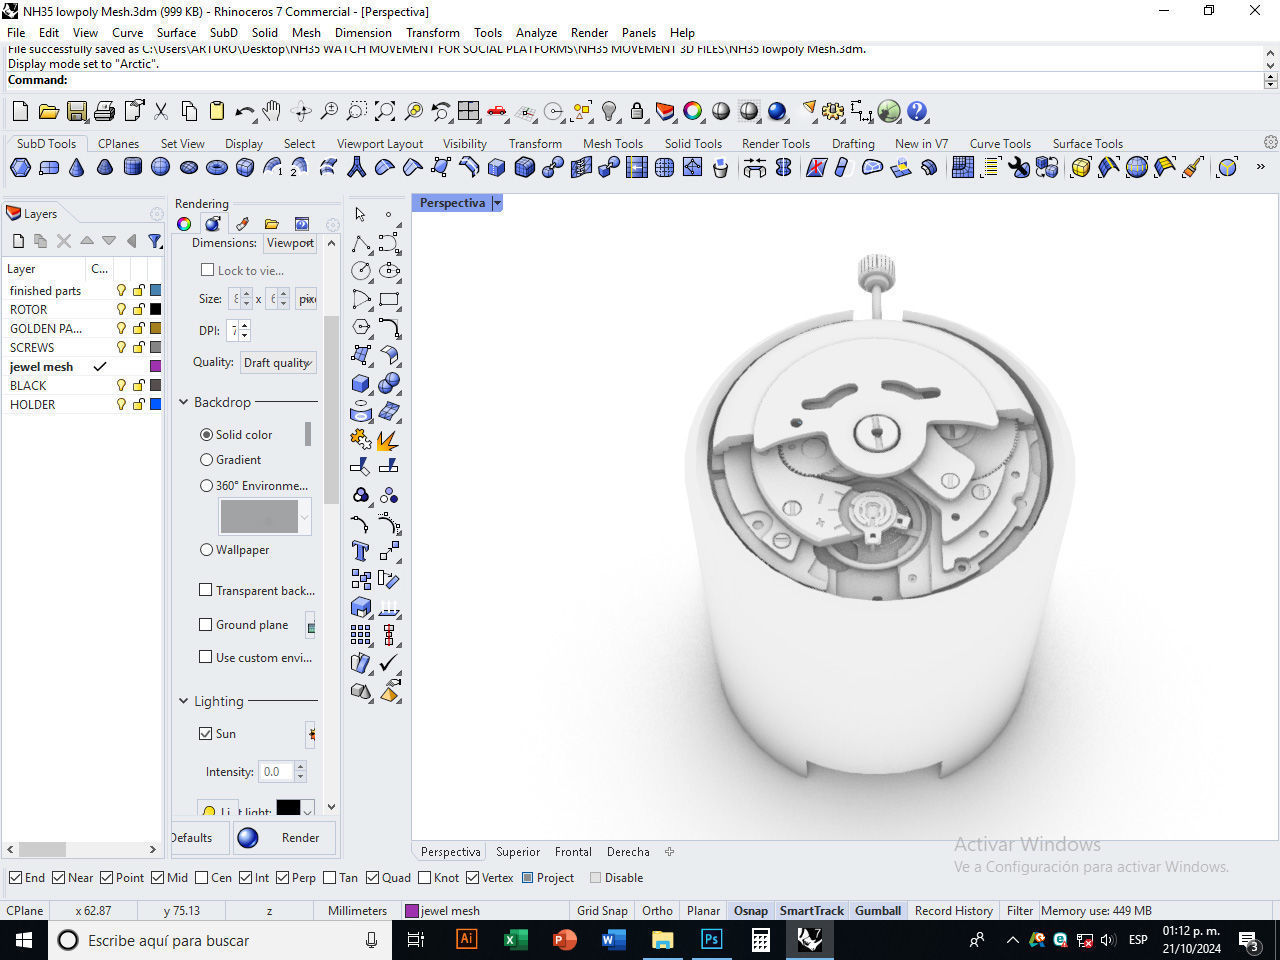Toggle the Gumball status bar button

[878, 911]
